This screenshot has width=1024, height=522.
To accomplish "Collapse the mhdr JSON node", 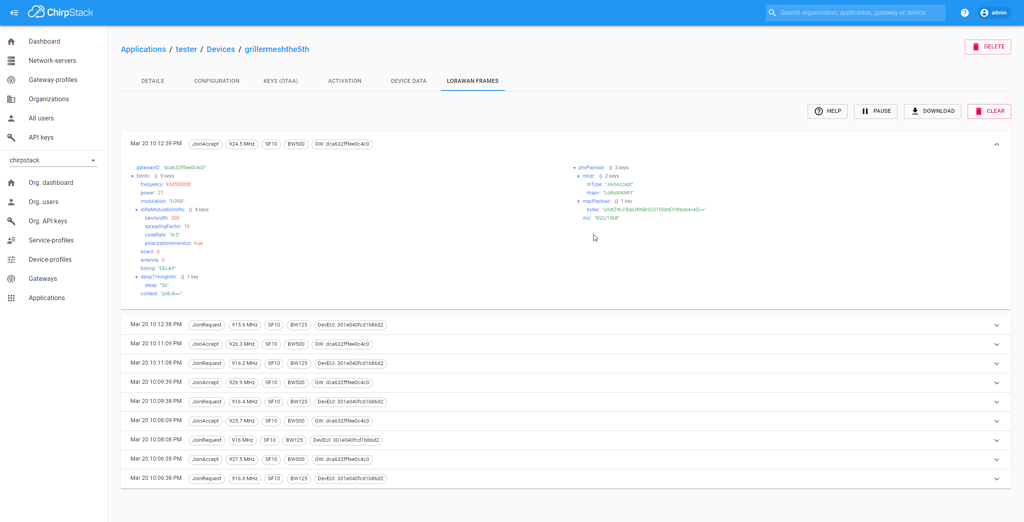I will point(579,176).
